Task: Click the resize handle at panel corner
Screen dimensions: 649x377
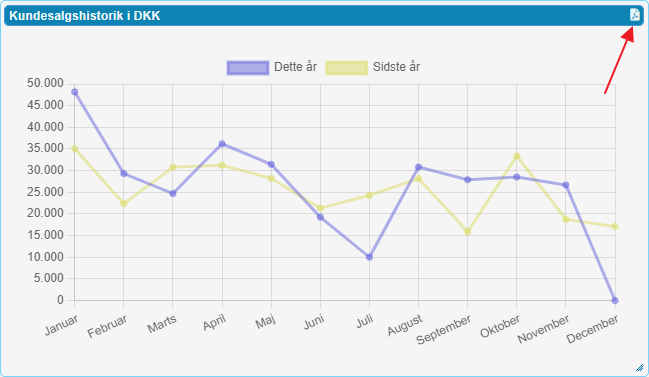Action: [639, 367]
